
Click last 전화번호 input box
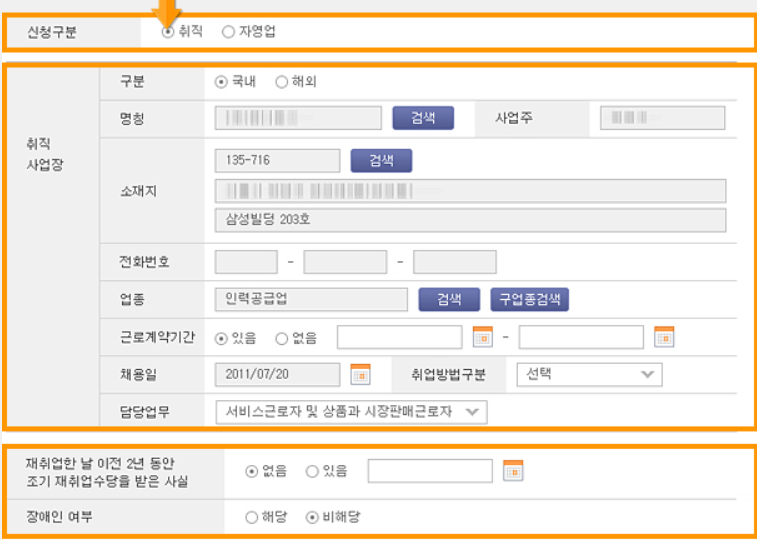[455, 262]
